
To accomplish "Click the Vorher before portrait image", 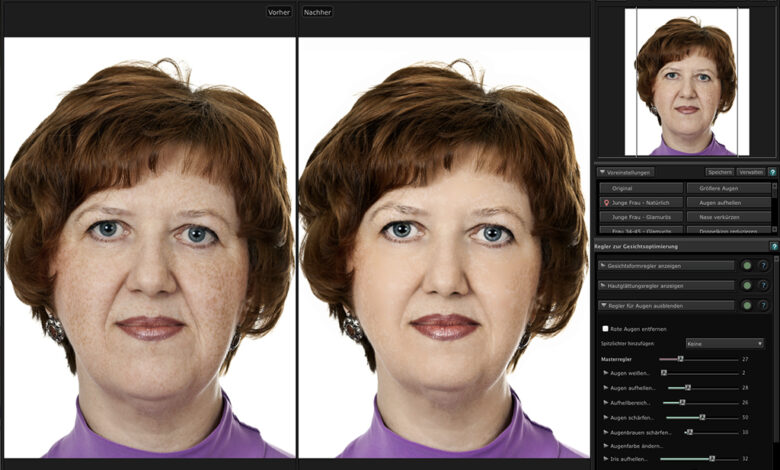I will tap(149, 247).
